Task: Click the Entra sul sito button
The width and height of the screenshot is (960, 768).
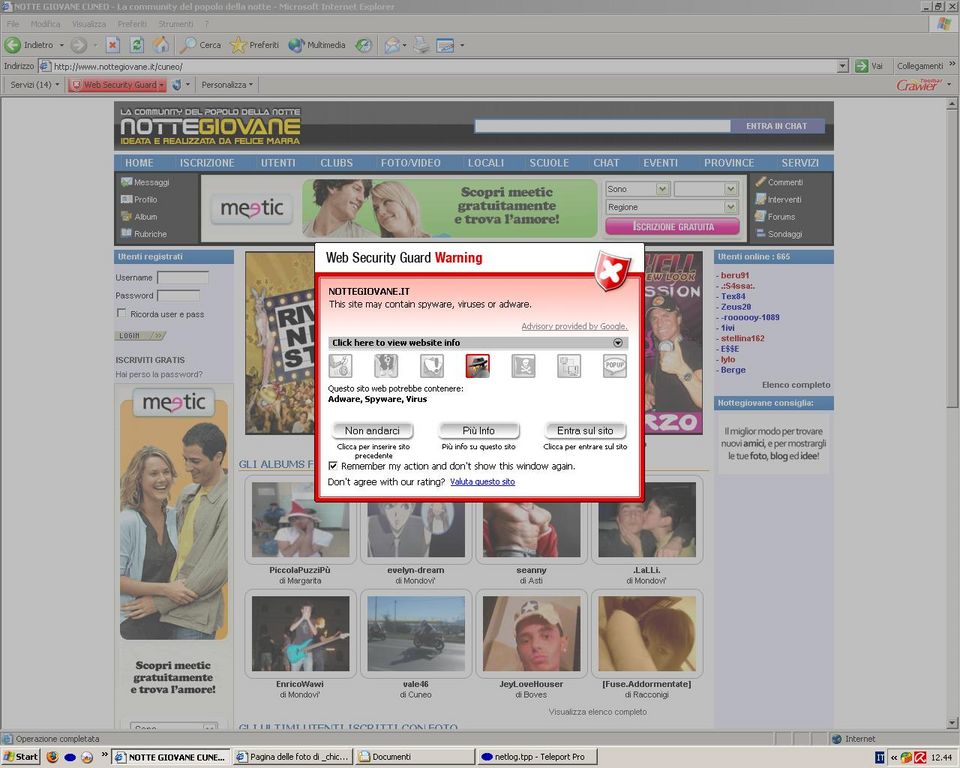Action: [x=585, y=430]
